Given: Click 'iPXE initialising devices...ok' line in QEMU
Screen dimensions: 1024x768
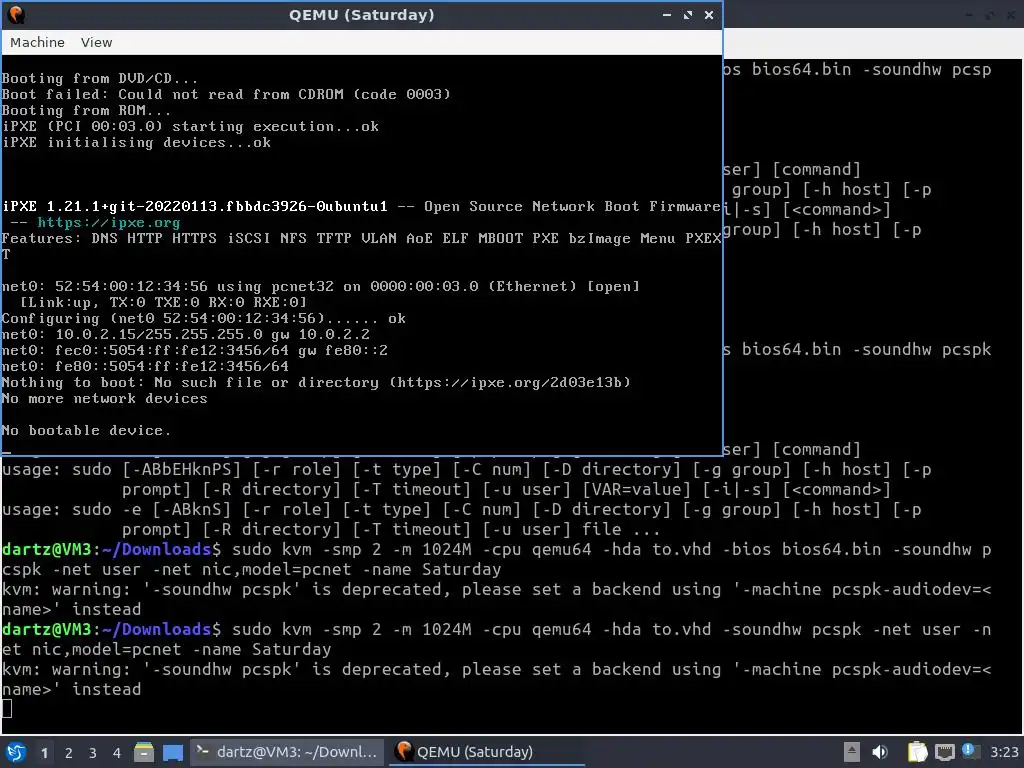Looking at the screenshot, I should pos(136,142).
